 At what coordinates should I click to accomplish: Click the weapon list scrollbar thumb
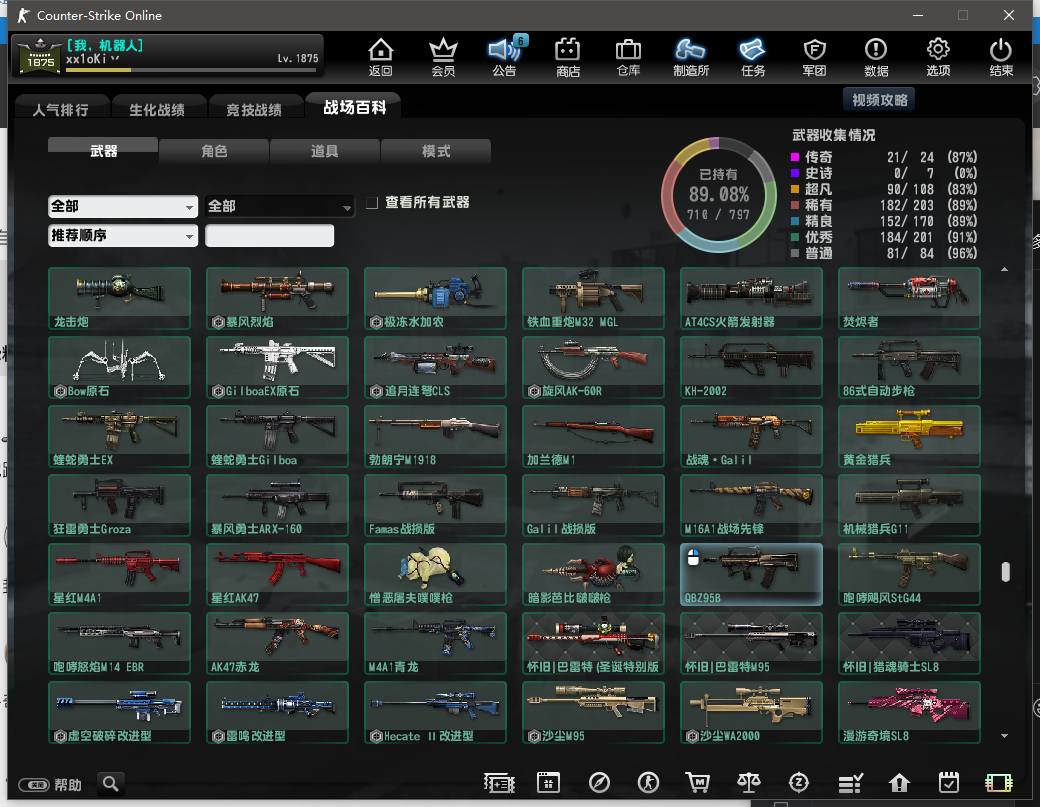(x=1006, y=572)
